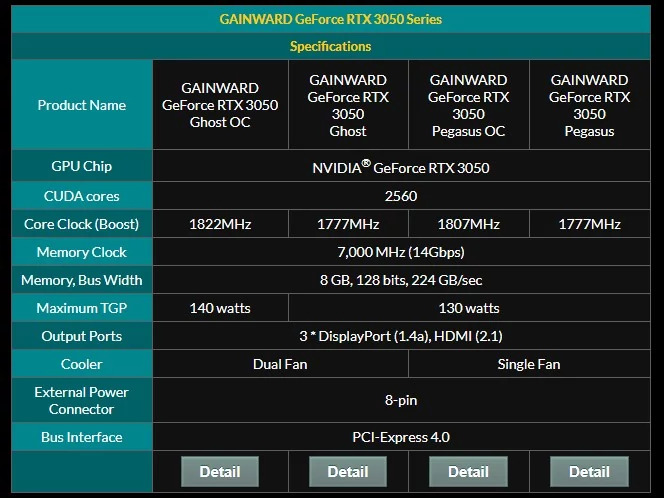Open Detail for the Ghost OC card
664x498 pixels.
(x=220, y=471)
